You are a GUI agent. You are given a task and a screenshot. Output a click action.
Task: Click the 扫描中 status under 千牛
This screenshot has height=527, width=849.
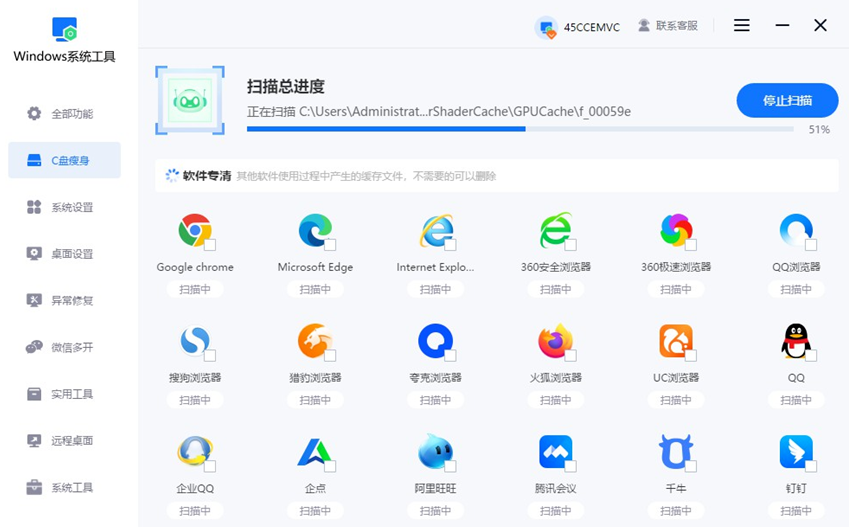click(x=676, y=510)
